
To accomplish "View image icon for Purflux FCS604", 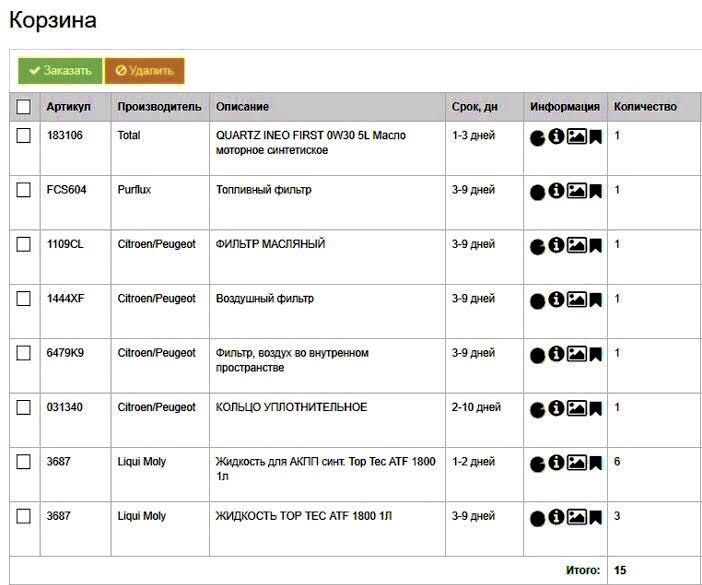I will [577, 191].
